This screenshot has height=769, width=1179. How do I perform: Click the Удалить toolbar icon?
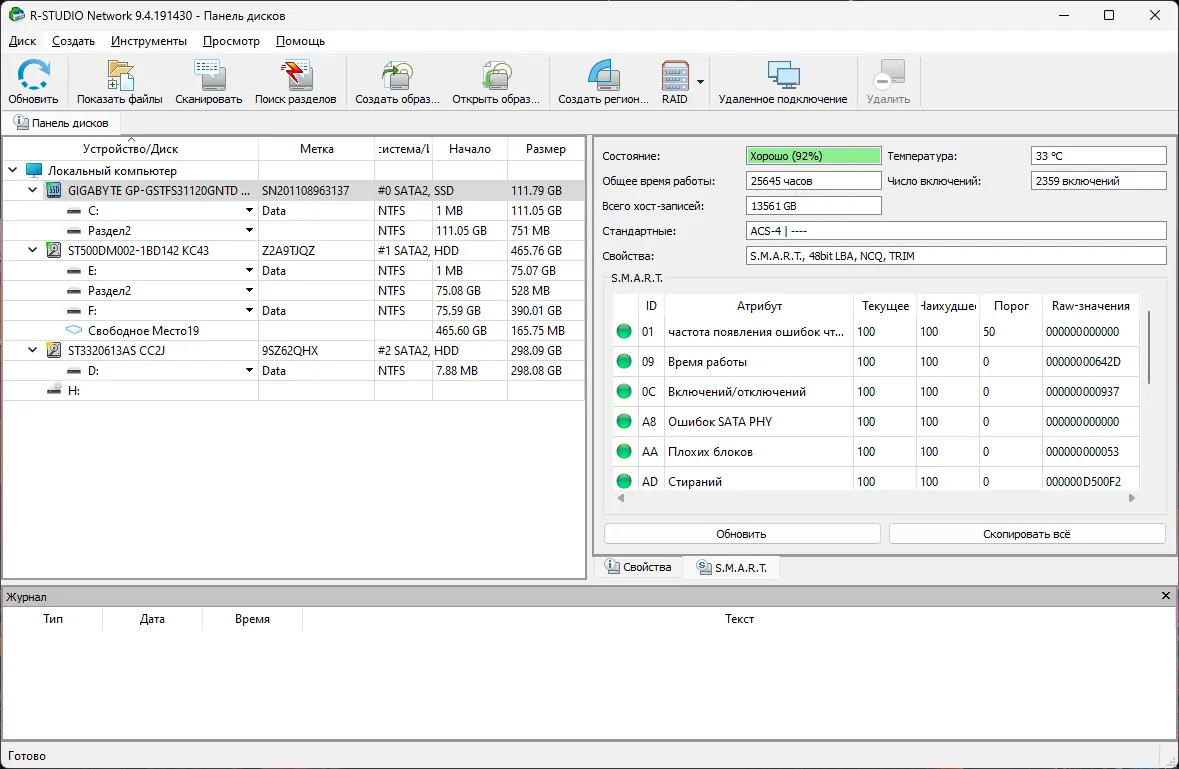pyautogui.click(x=888, y=75)
